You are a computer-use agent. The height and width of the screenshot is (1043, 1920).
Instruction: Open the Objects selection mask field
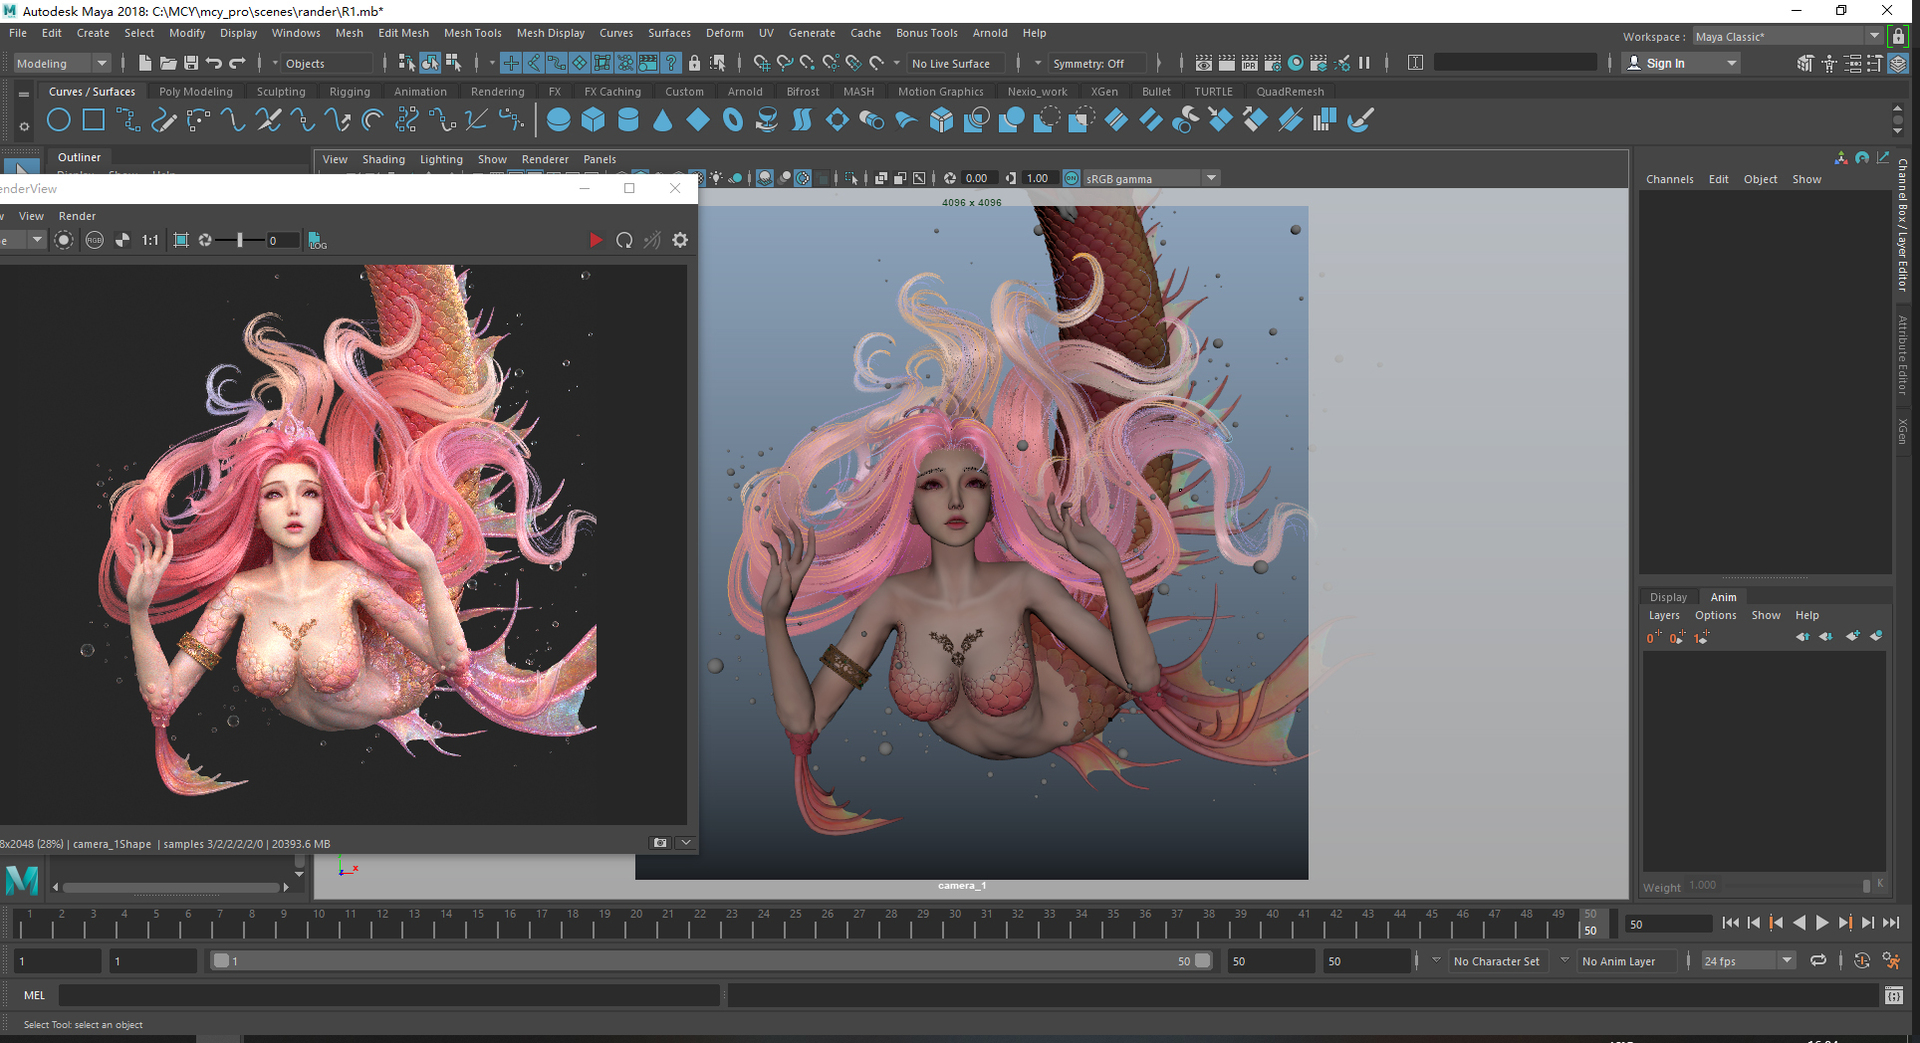328,63
